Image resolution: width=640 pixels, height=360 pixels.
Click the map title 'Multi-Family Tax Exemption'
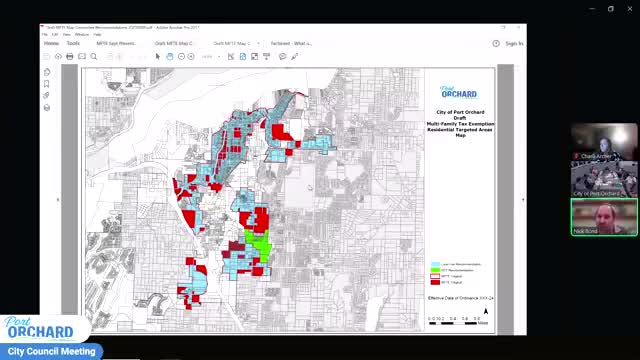click(x=460, y=124)
